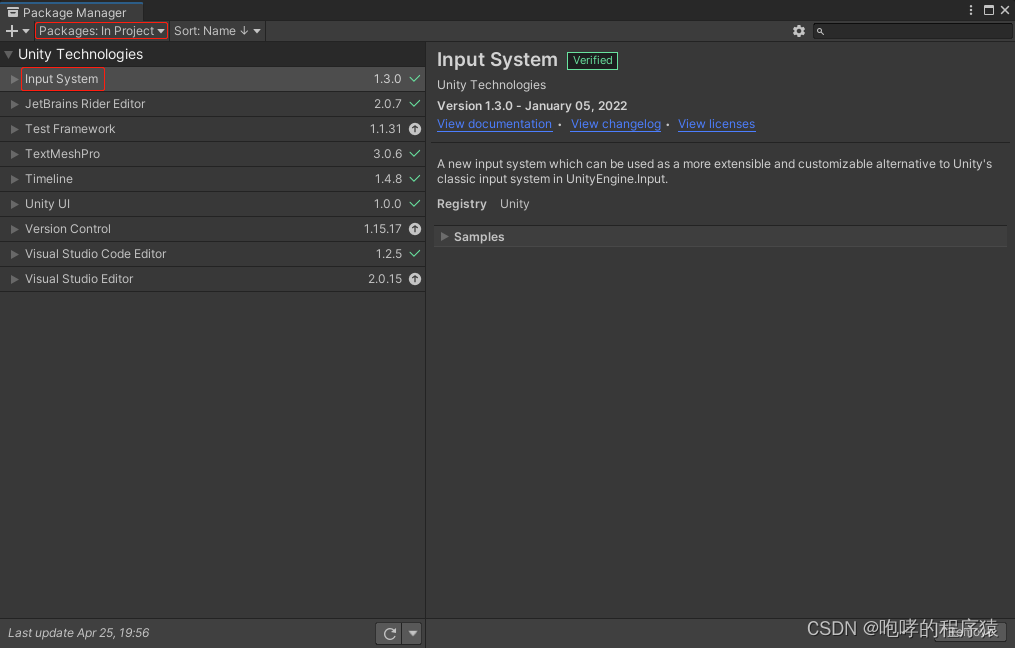
Task: Click the Version 1.3.0 - January 05, 2022 text
Action: pyautogui.click(x=532, y=106)
